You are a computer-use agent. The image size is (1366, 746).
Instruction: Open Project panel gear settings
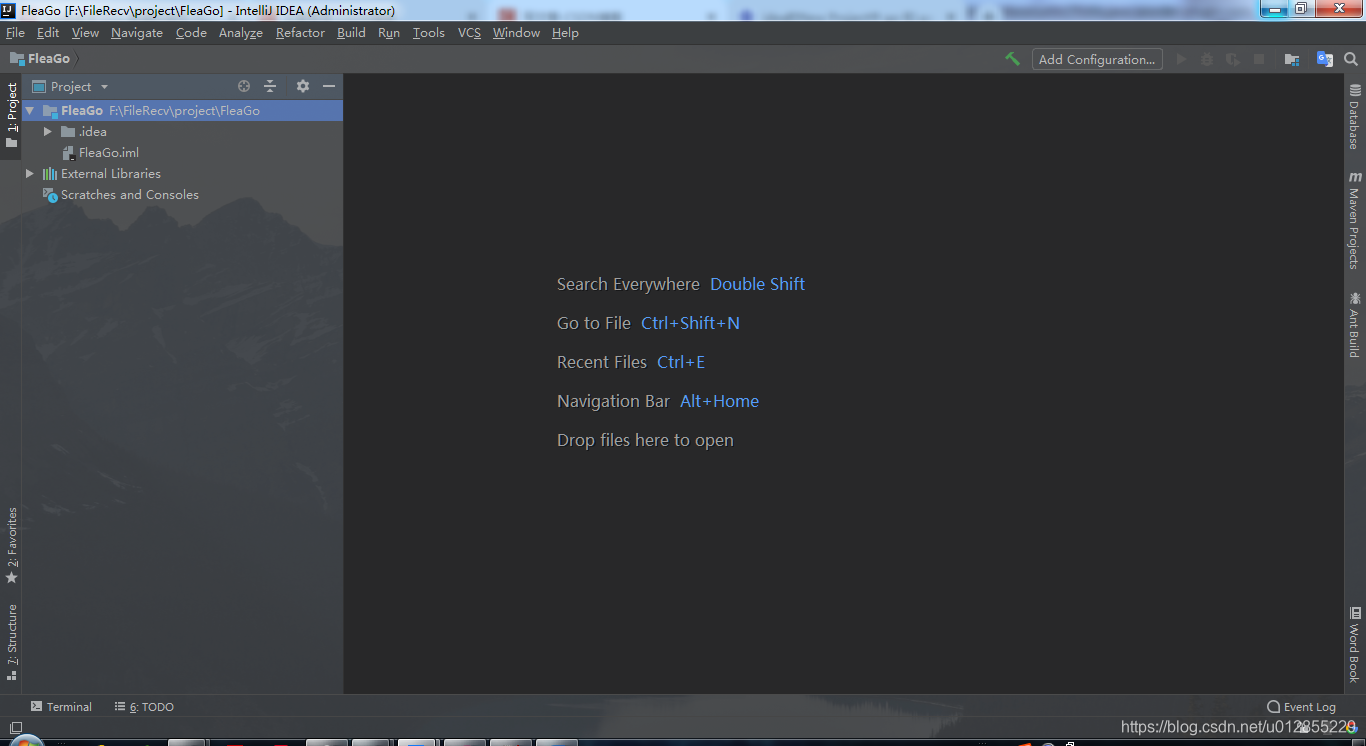pyautogui.click(x=303, y=86)
